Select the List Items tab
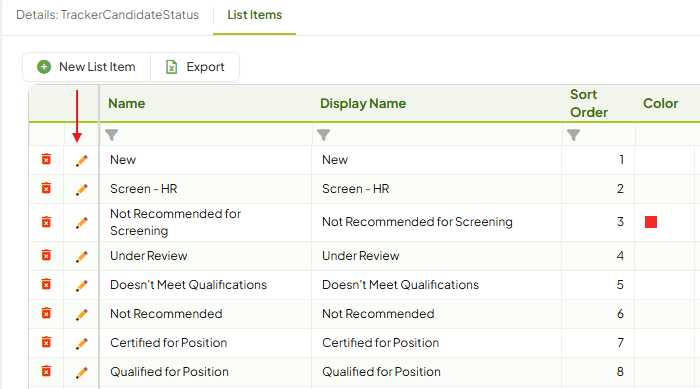Image resolution: width=700 pixels, height=389 pixels. click(254, 15)
